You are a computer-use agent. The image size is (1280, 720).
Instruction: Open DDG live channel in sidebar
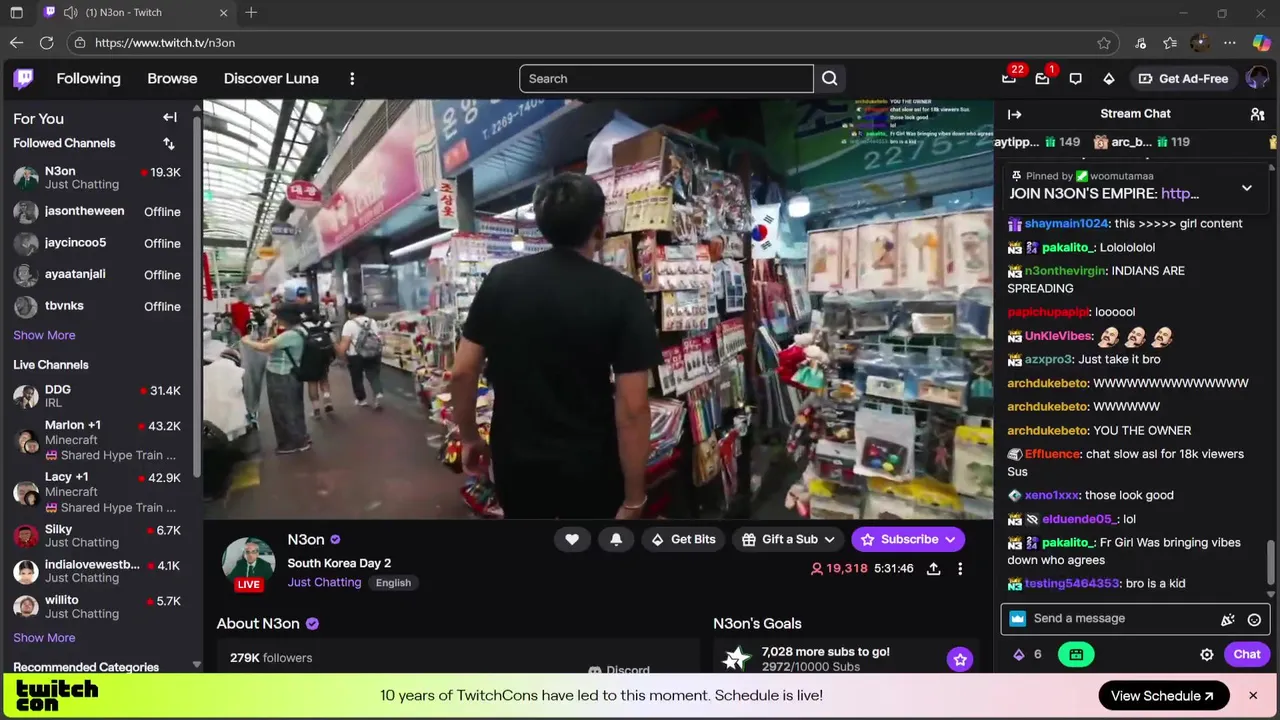click(97, 396)
